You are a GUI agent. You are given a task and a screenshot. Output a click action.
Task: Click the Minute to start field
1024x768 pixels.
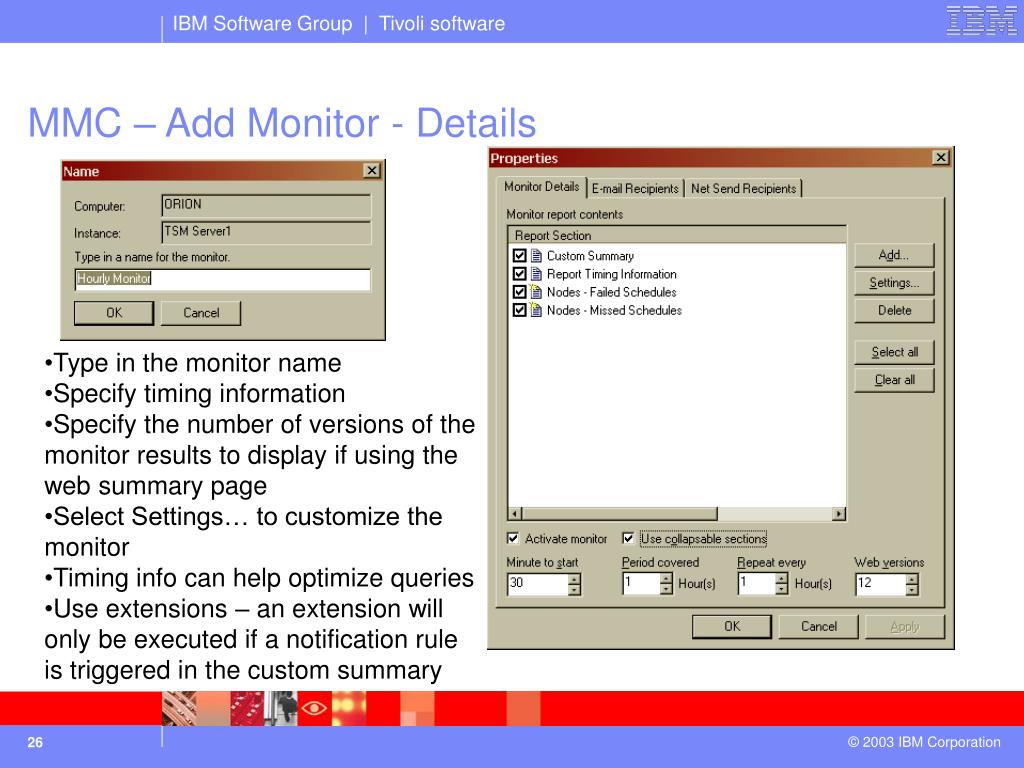pyautogui.click(x=537, y=583)
